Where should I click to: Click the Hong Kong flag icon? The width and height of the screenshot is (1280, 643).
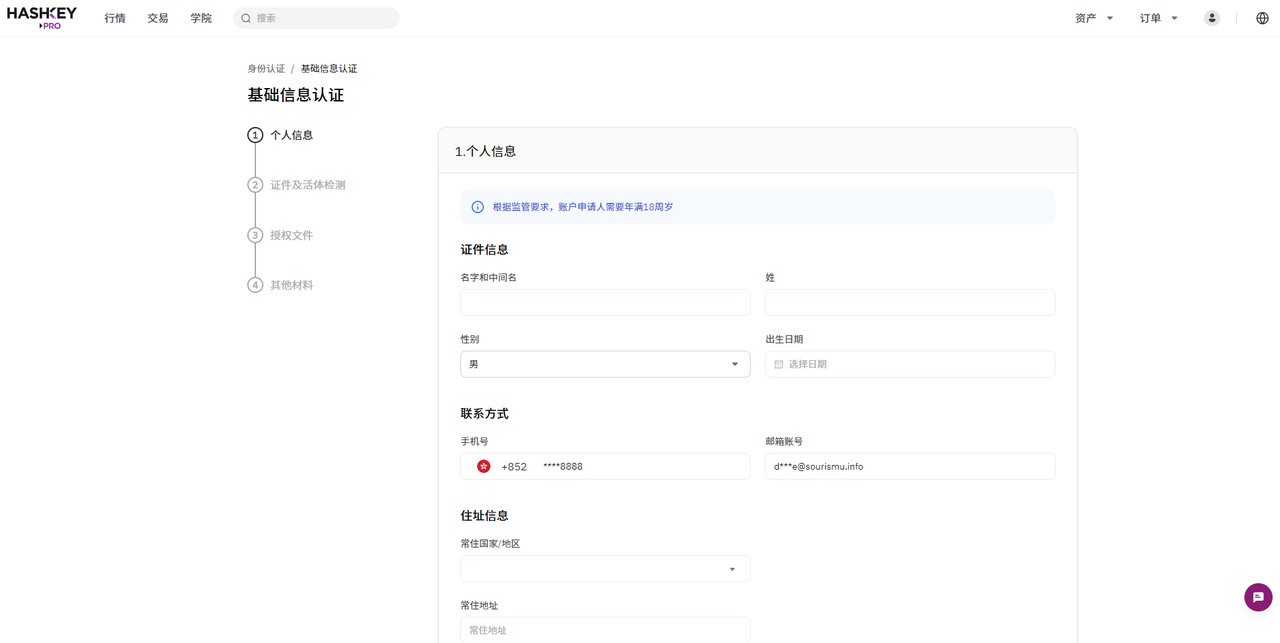pyautogui.click(x=484, y=466)
